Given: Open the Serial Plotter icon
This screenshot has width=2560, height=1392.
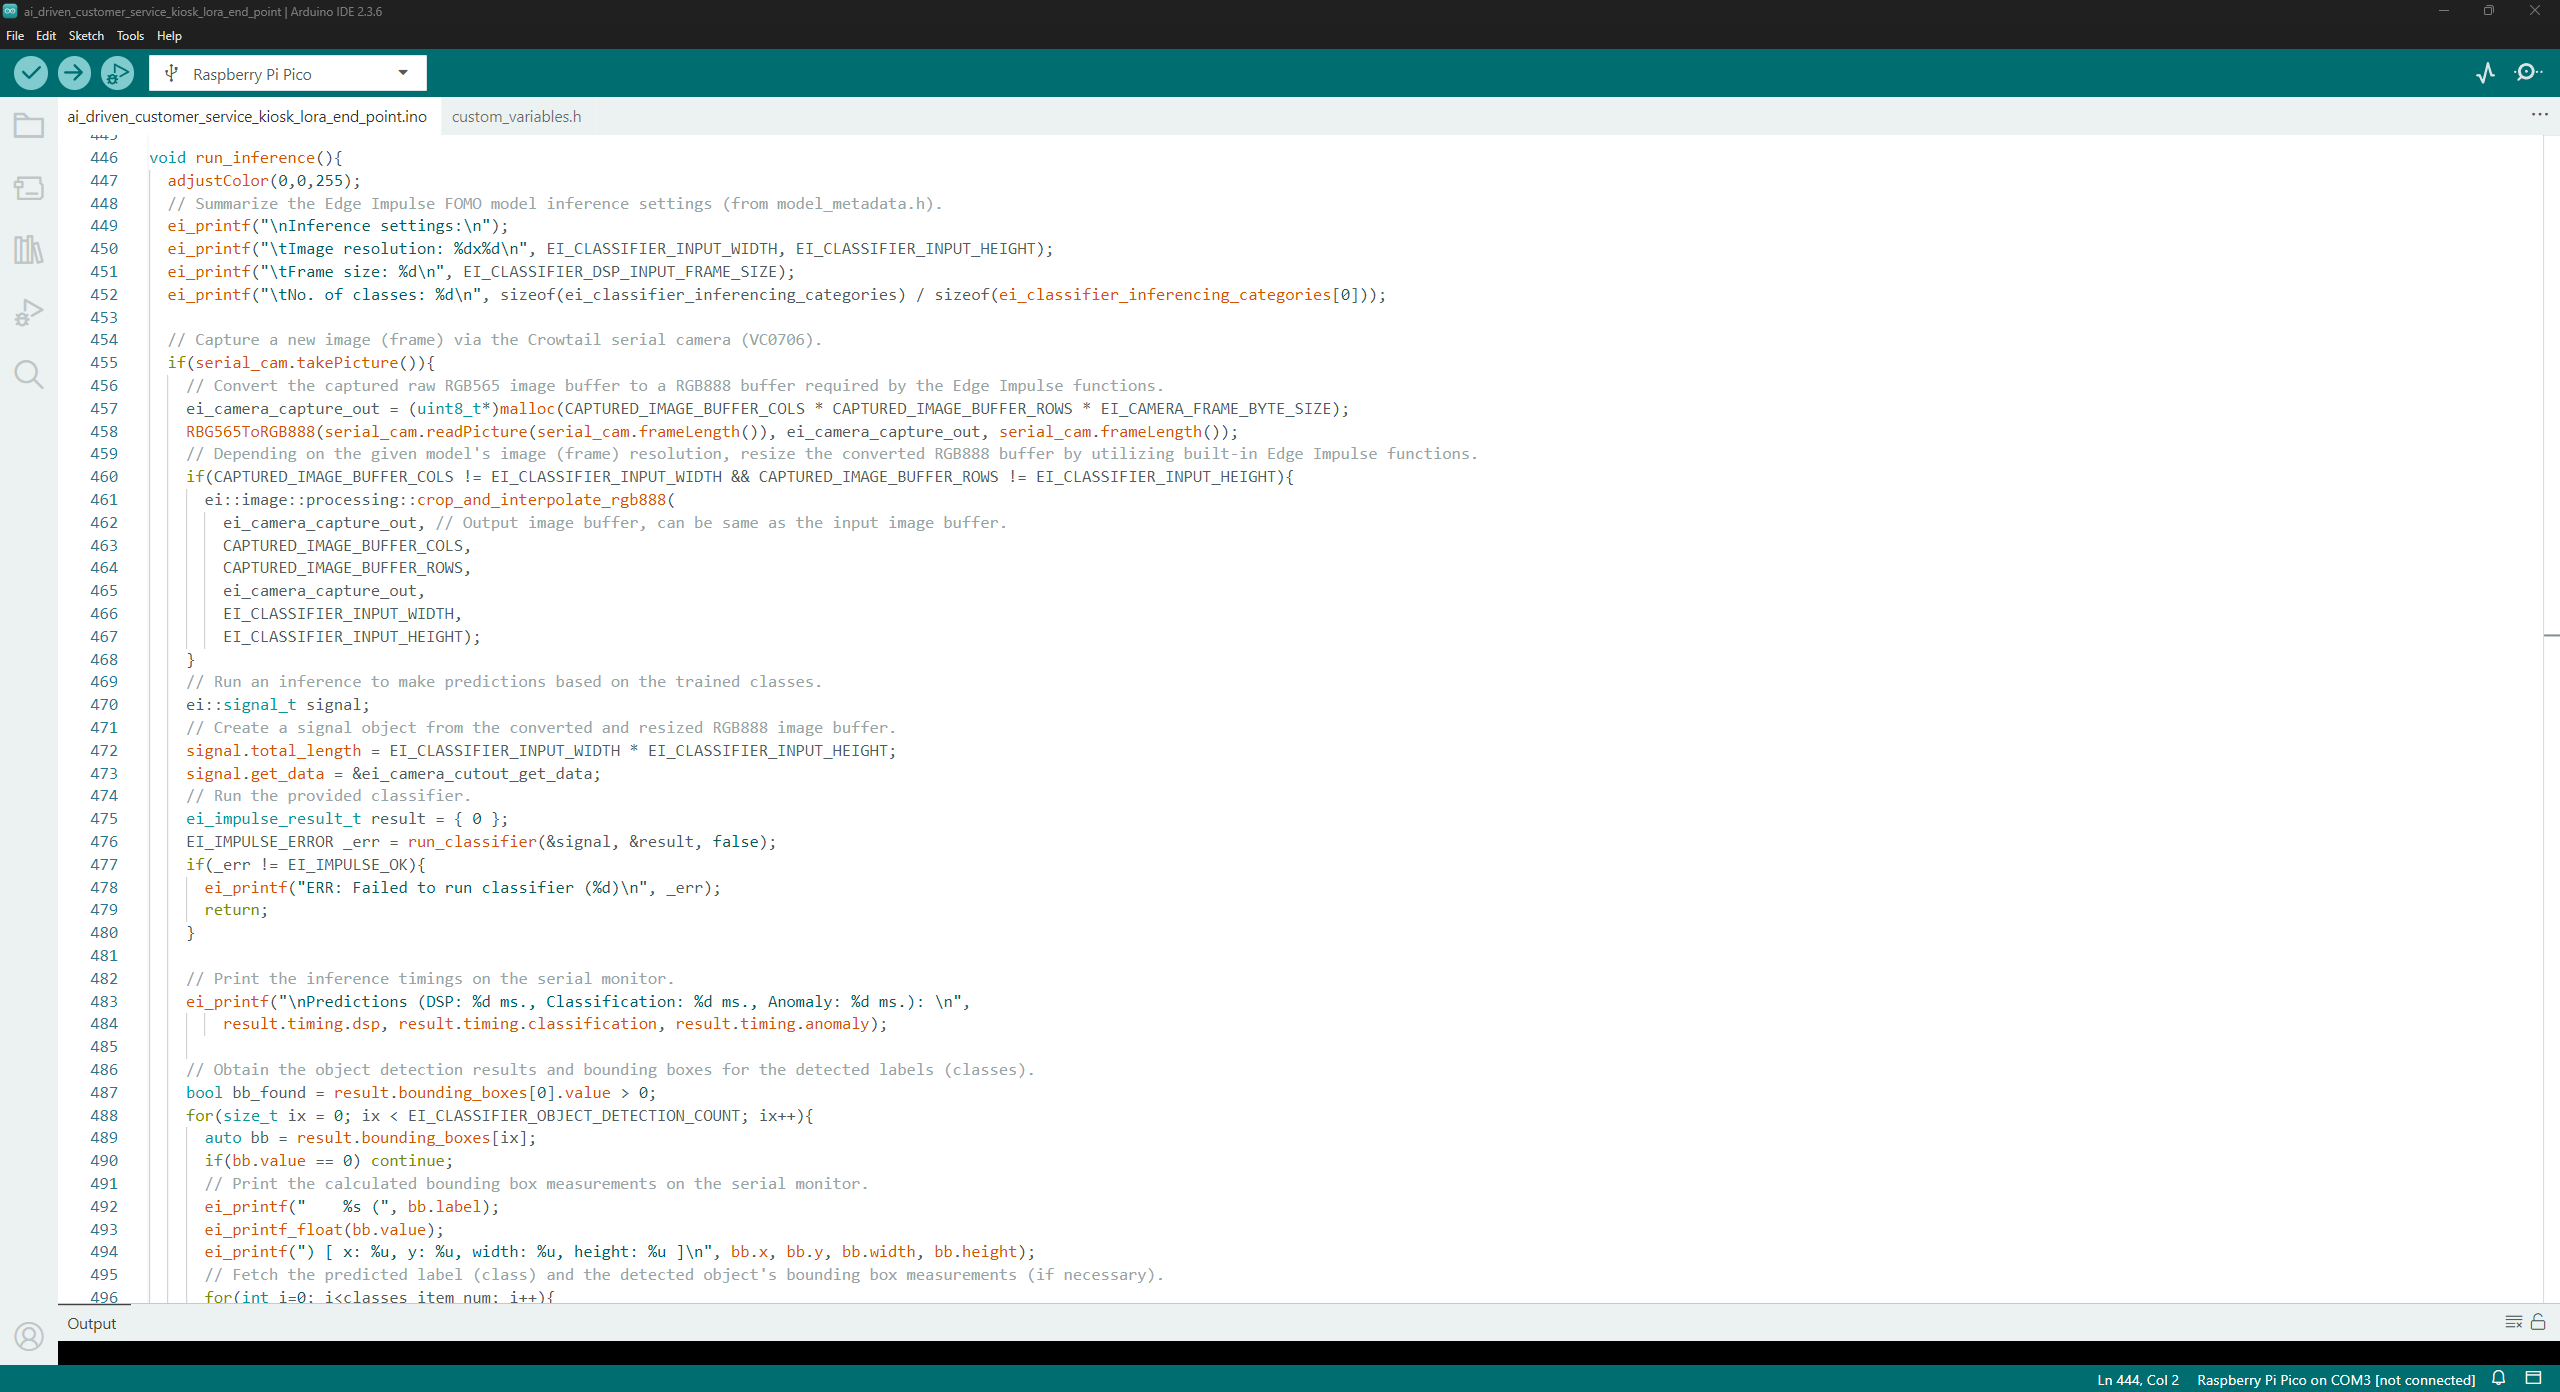Looking at the screenshot, I should (x=2486, y=73).
